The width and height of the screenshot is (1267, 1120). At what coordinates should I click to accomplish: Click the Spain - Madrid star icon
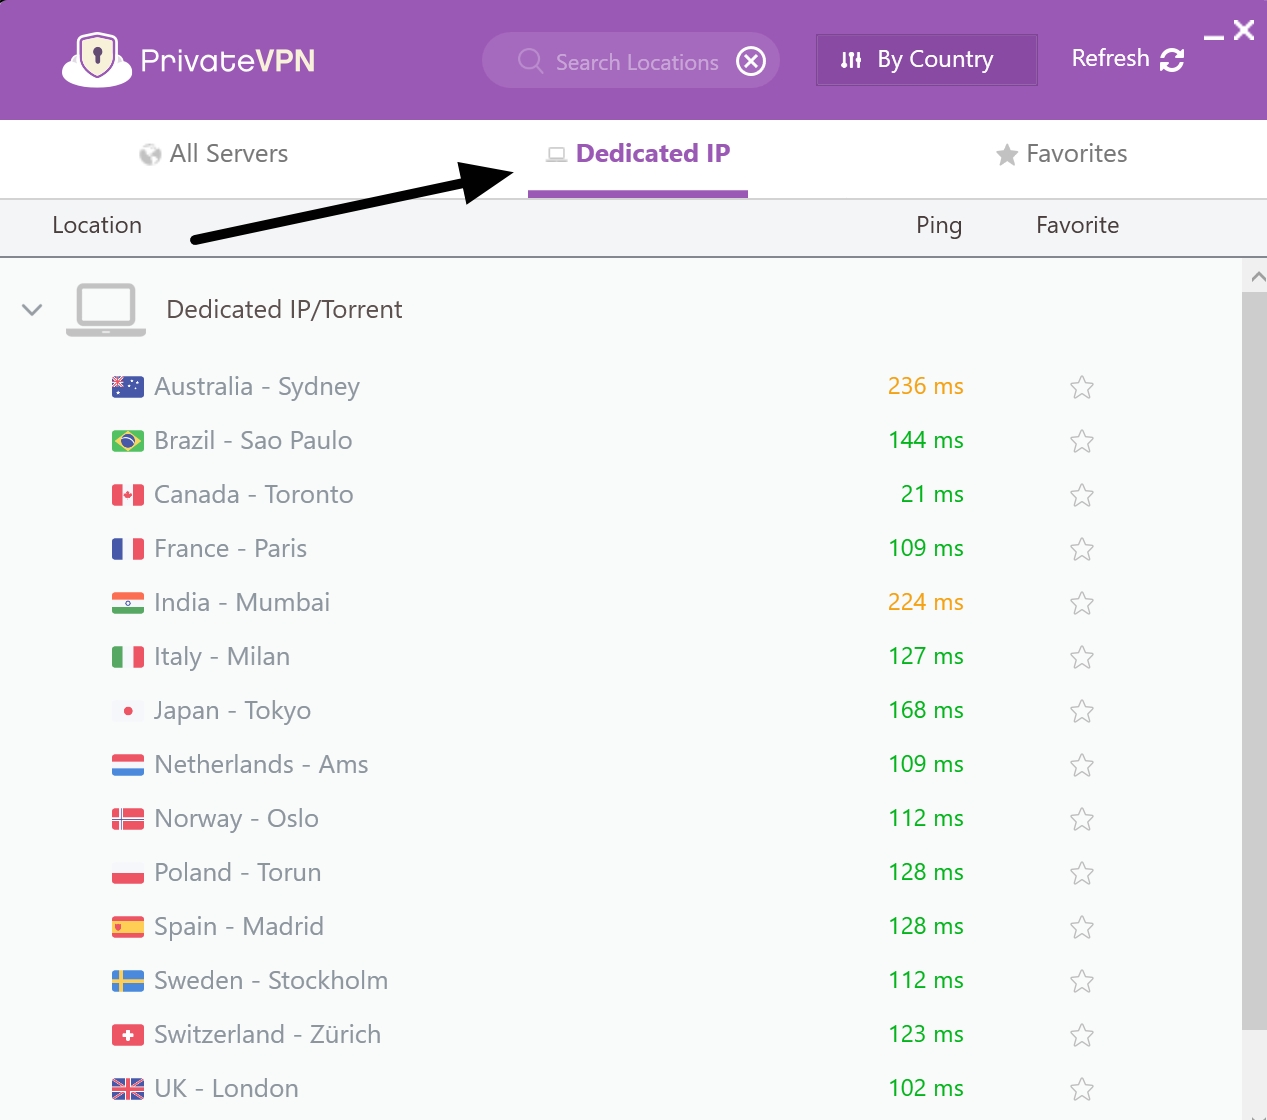coord(1081,927)
